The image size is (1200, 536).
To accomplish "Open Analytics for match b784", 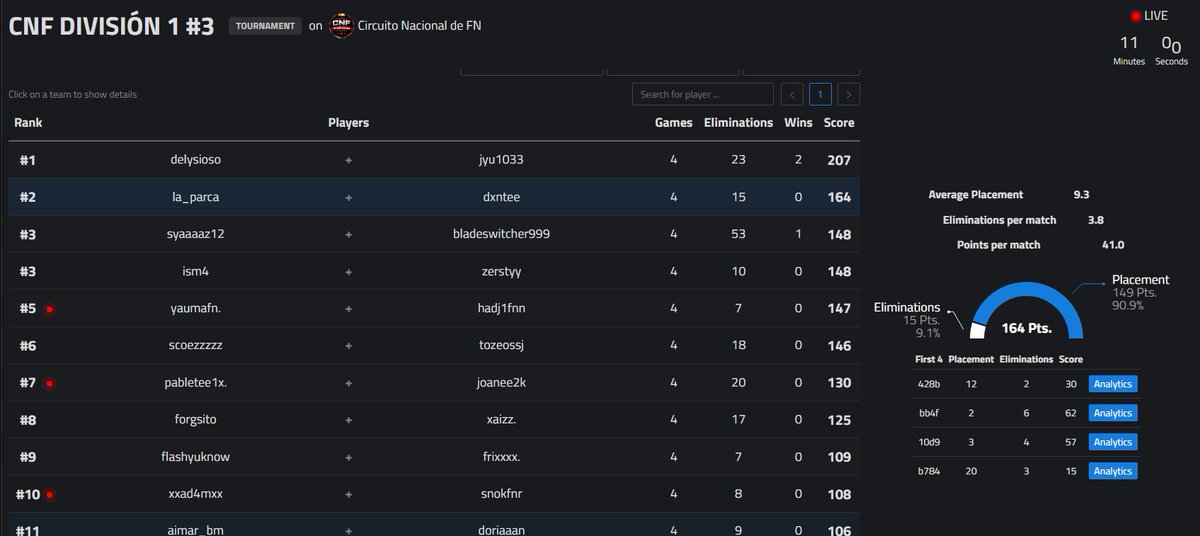I will [1113, 471].
